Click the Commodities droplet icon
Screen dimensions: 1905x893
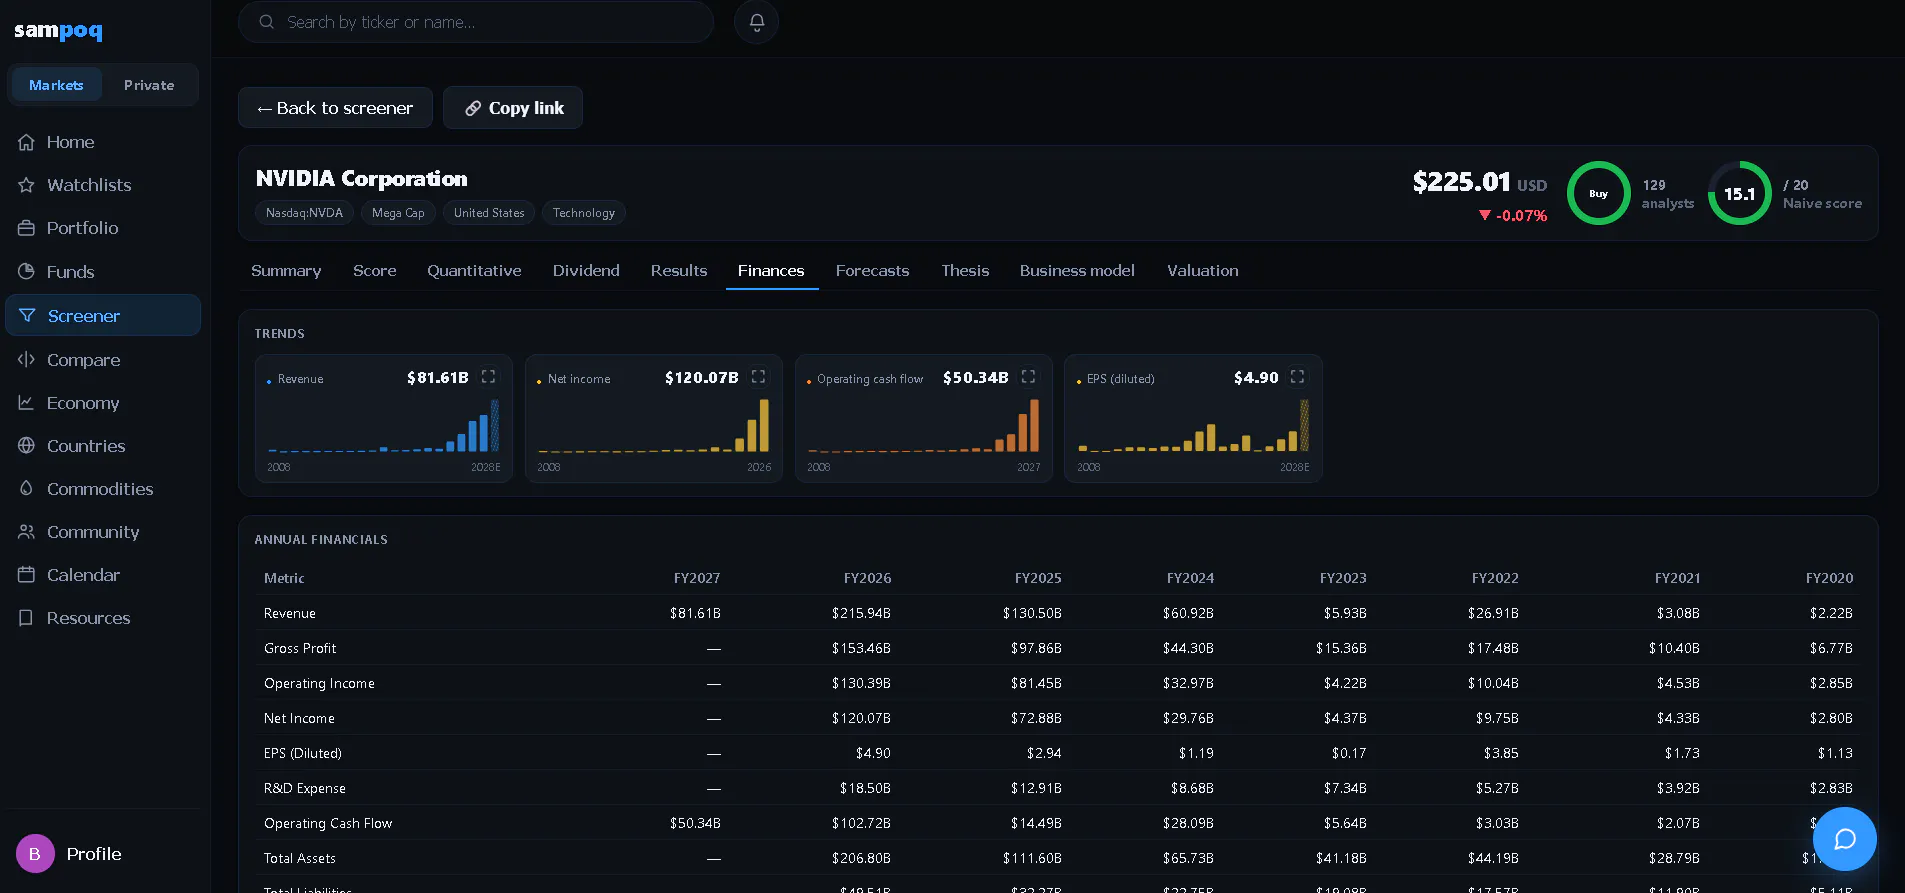tap(27, 489)
